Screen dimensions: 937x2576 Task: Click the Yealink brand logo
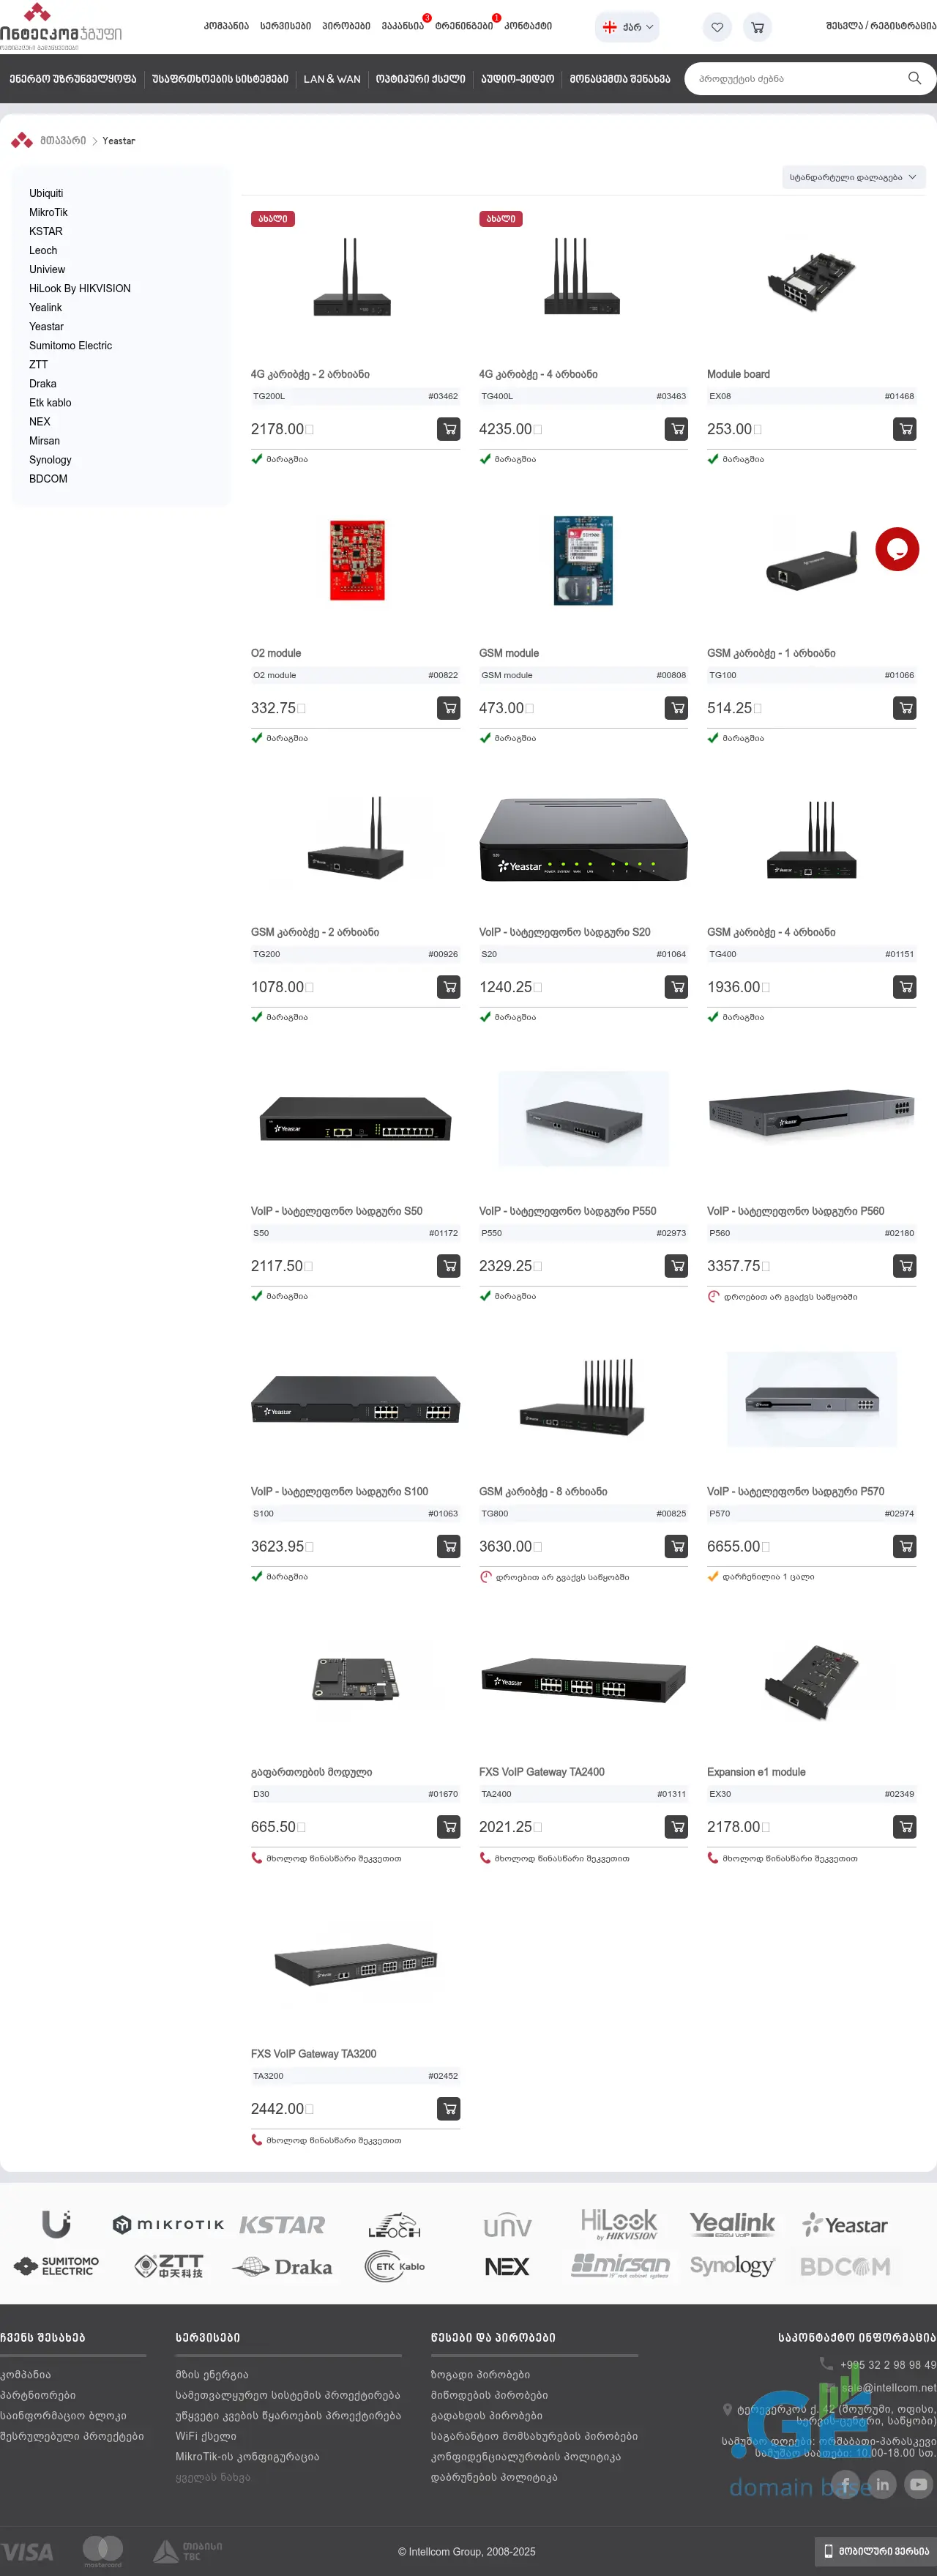click(732, 2224)
